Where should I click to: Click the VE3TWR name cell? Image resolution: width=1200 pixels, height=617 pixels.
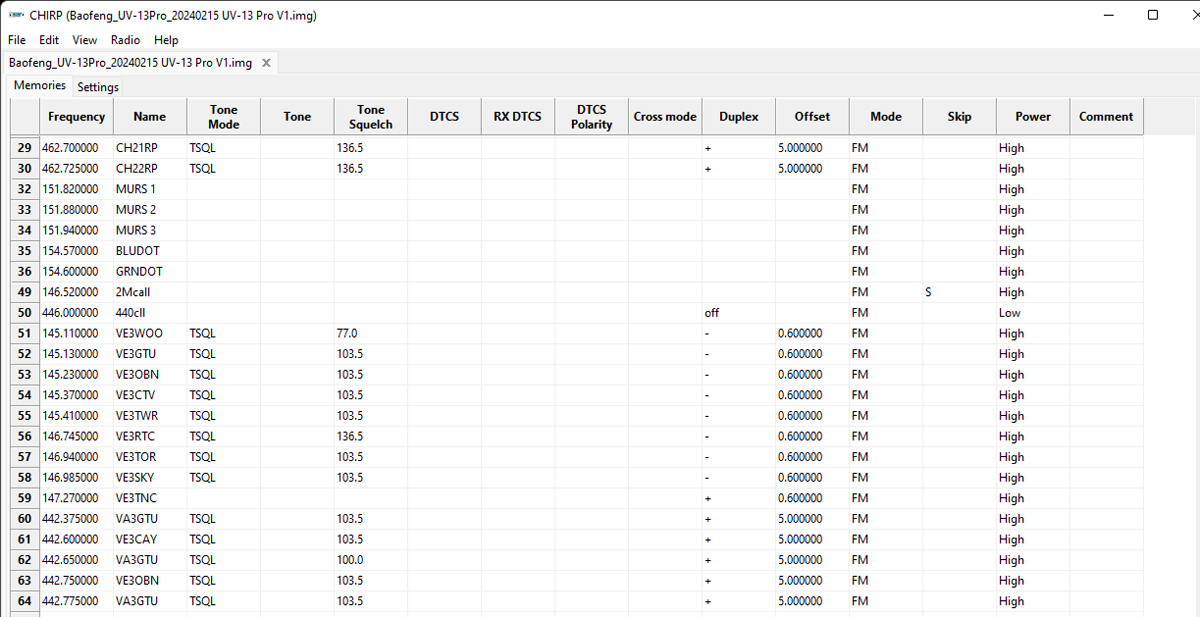[x=150, y=416]
